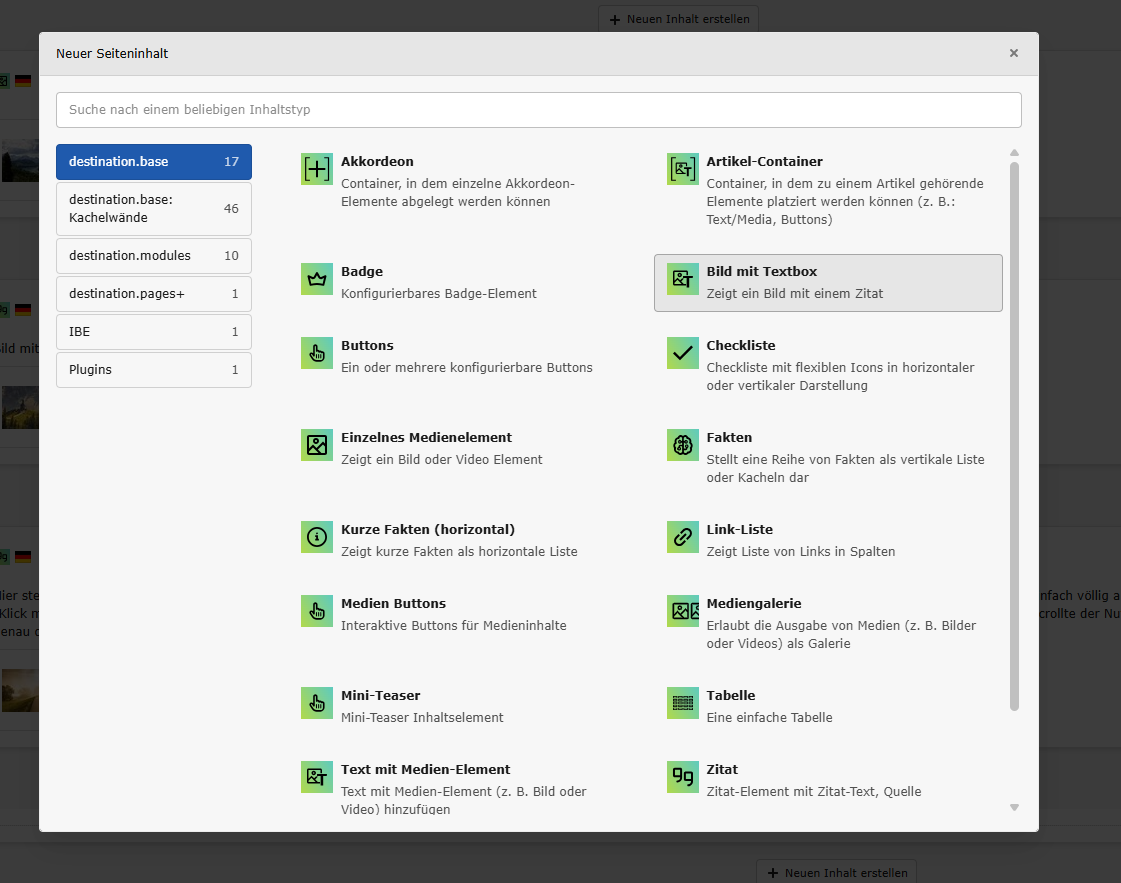Open the destination.modules category
Viewport: 1121px width, 883px height.
[x=154, y=256]
